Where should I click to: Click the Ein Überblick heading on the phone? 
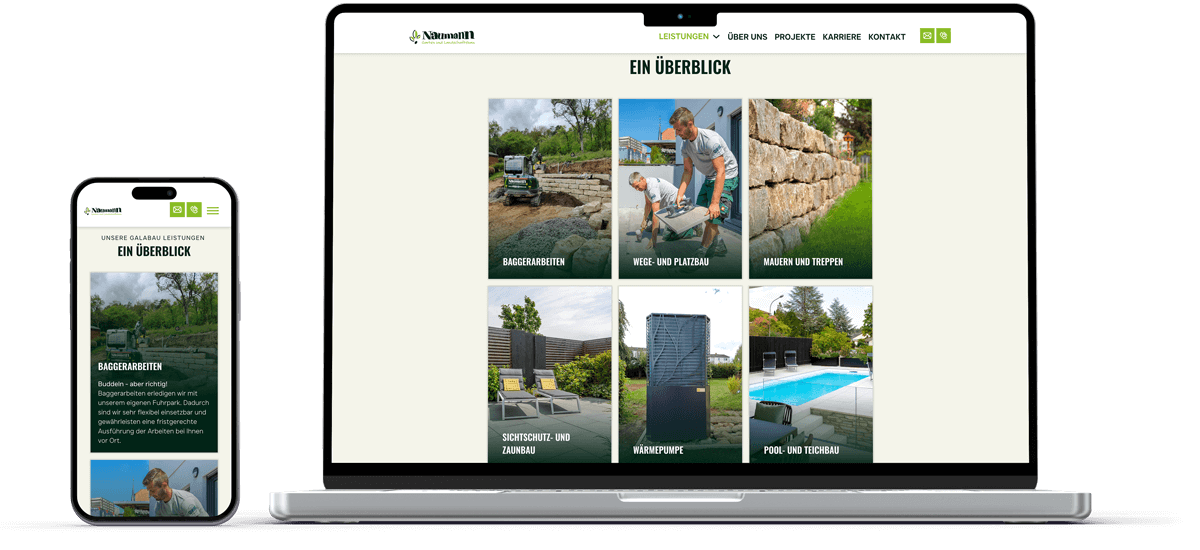(x=154, y=251)
